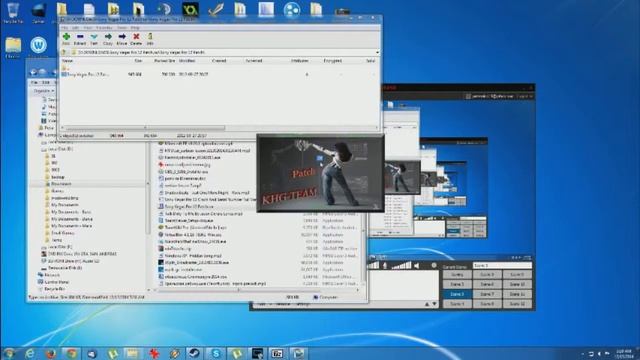Open the Favorites menu in 7-Zip
640x360 pixels.
pyautogui.click(x=104, y=27)
